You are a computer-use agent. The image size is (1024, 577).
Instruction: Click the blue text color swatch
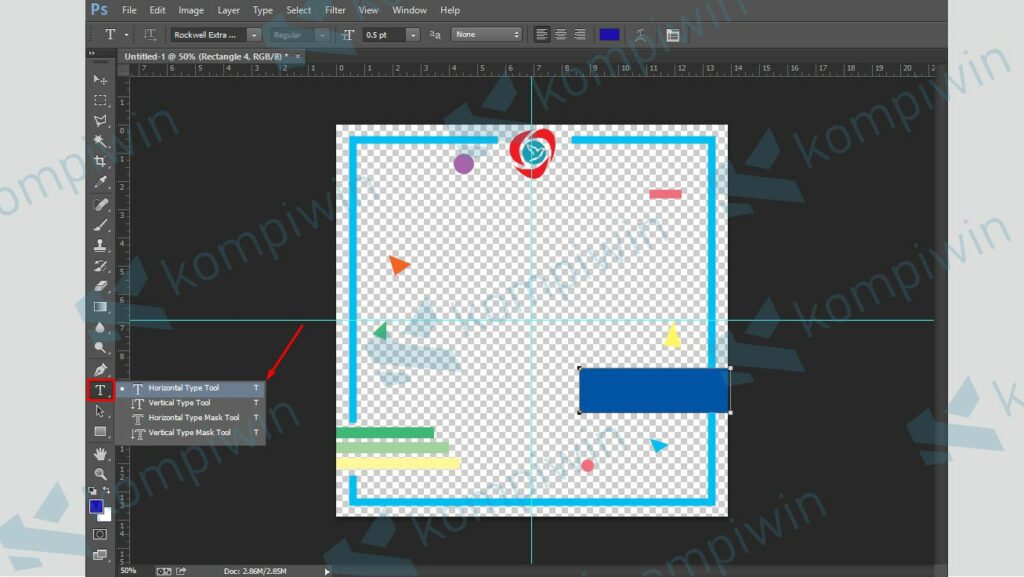[x=609, y=35]
